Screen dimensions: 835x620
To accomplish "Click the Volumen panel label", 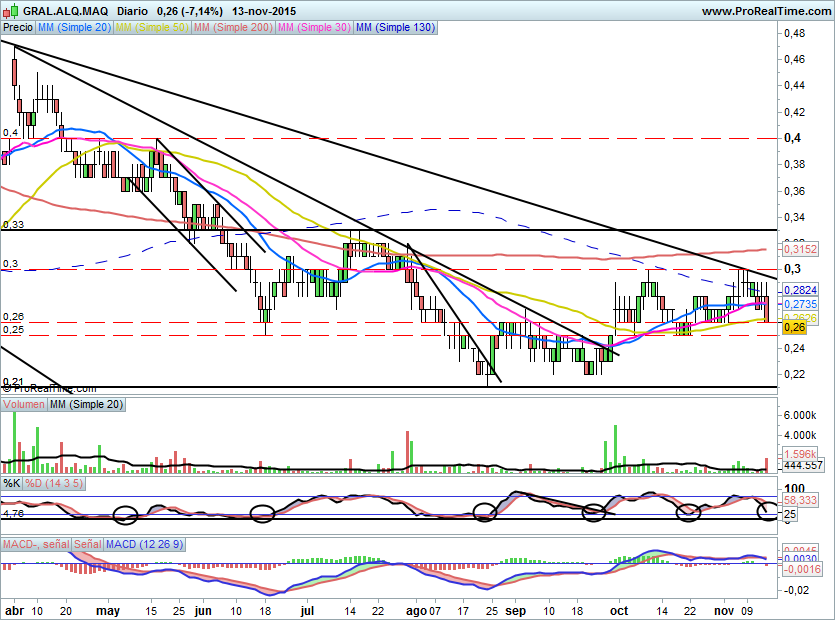I will (x=23, y=405).
